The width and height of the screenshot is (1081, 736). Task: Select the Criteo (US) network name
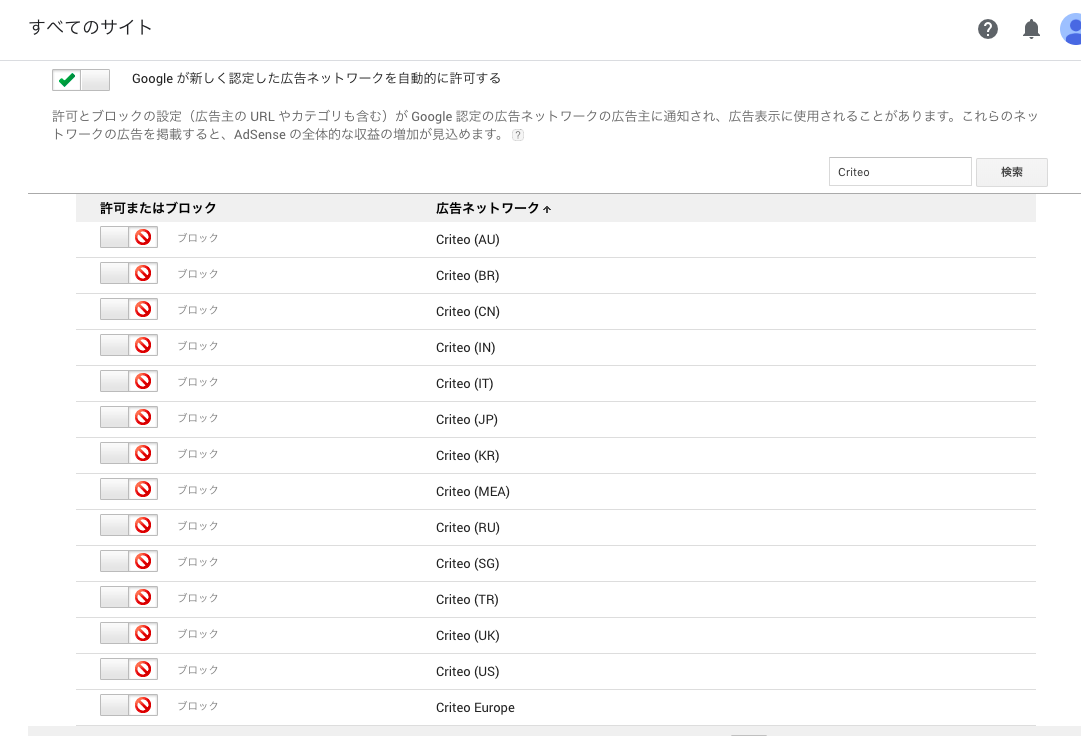pos(467,672)
